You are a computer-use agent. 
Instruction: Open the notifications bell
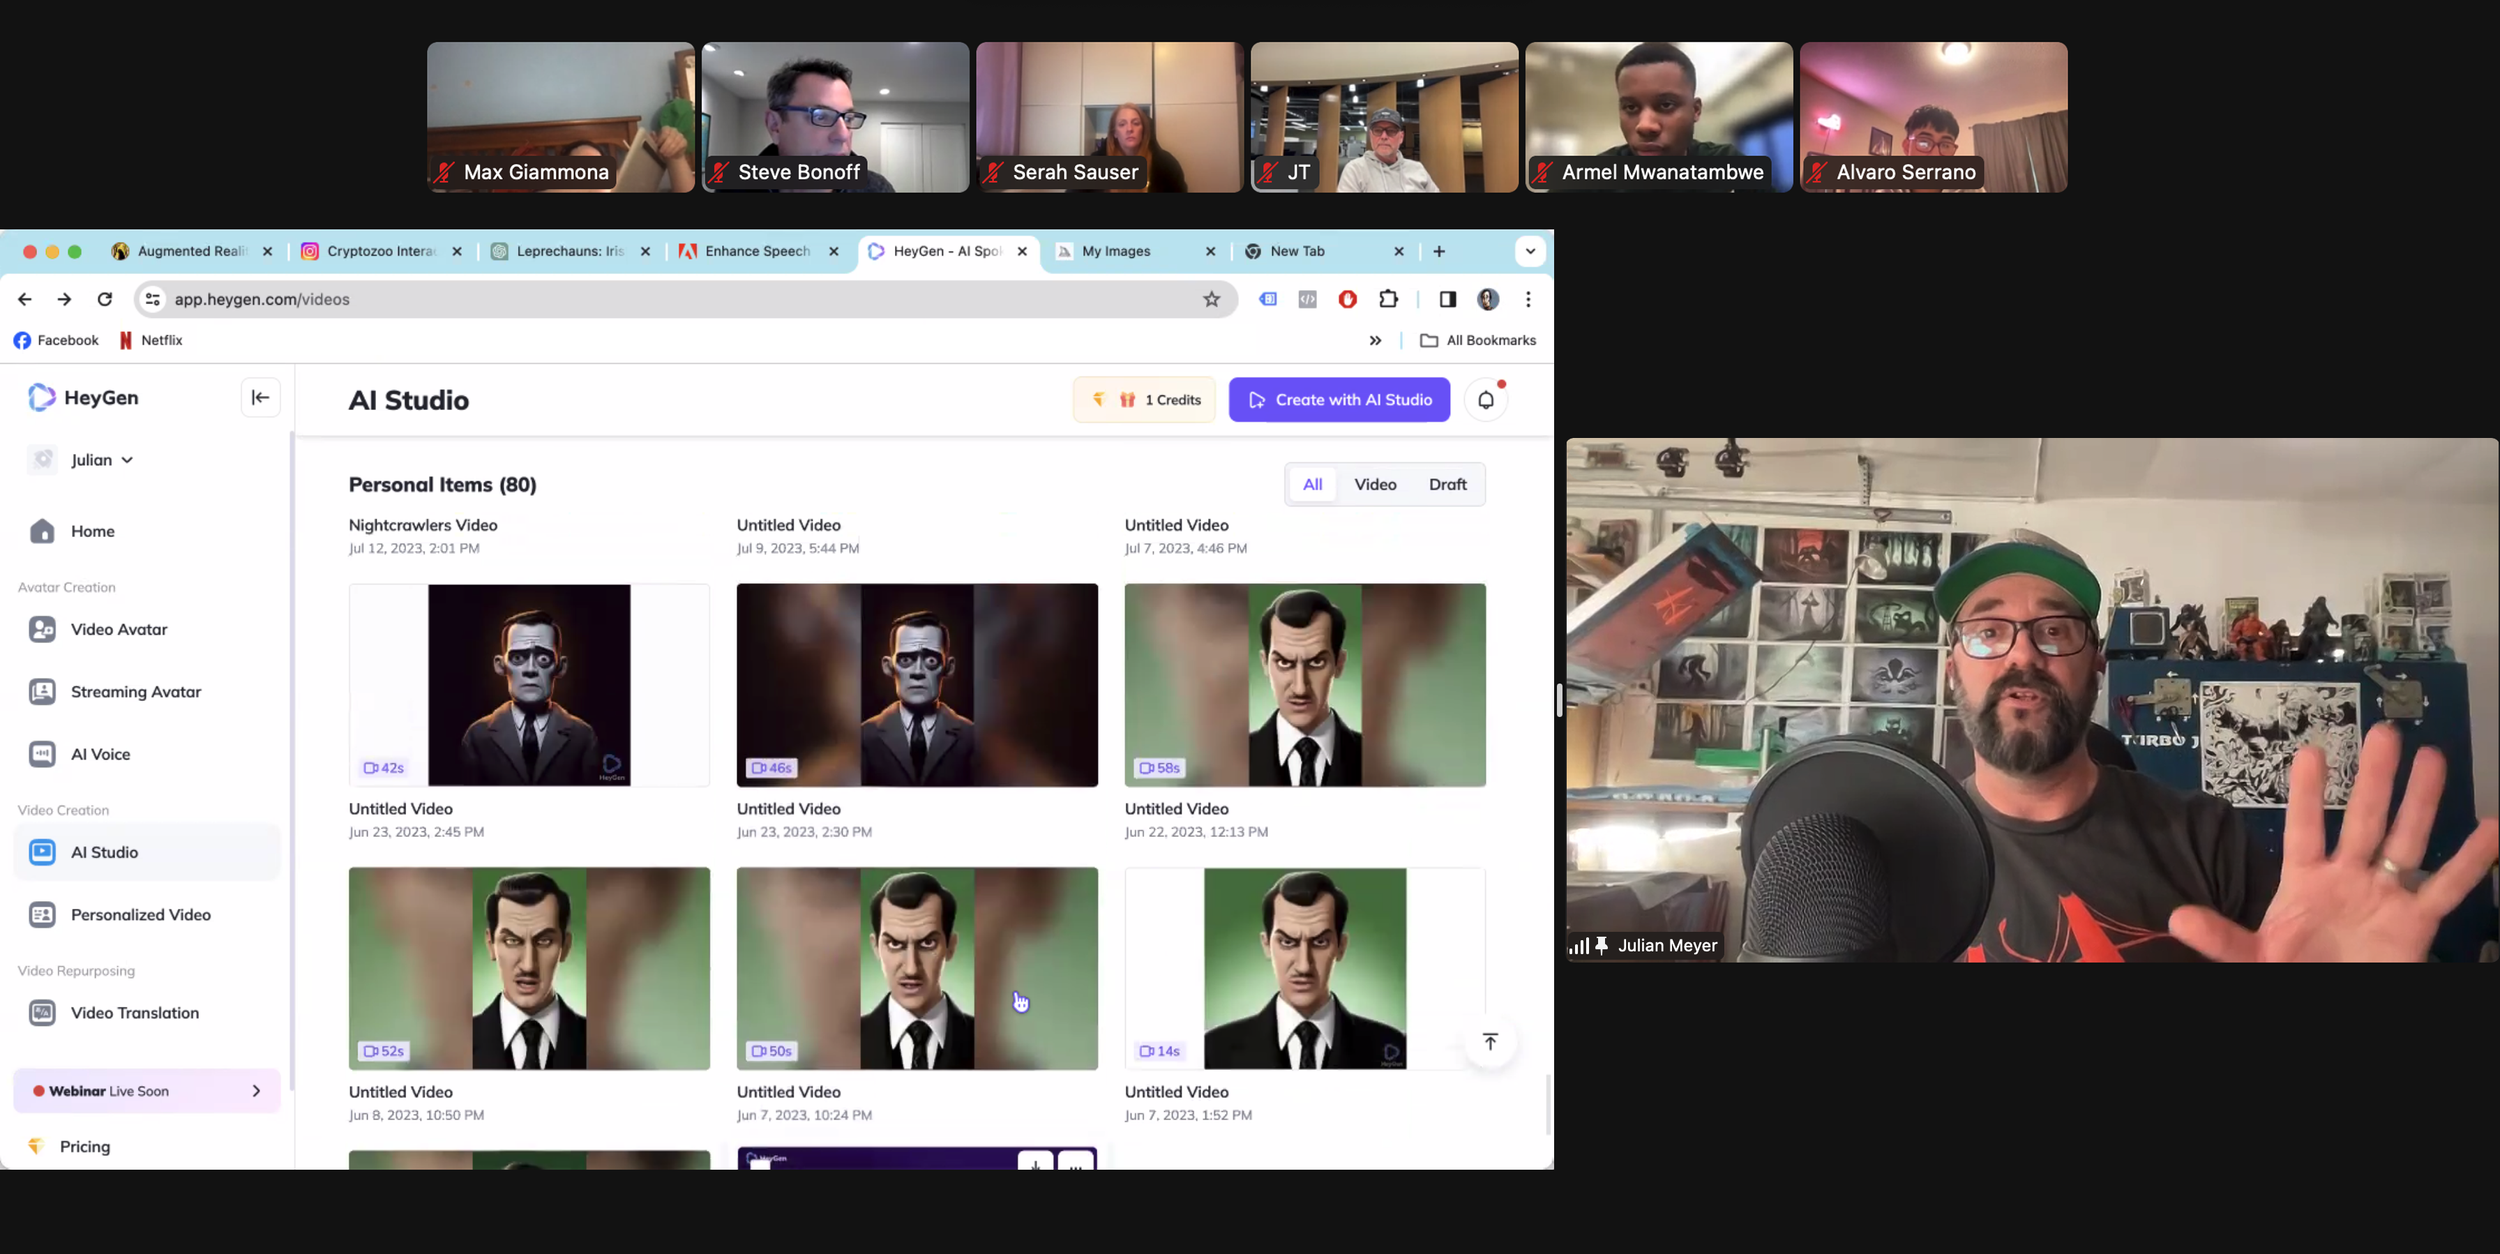coord(1485,400)
